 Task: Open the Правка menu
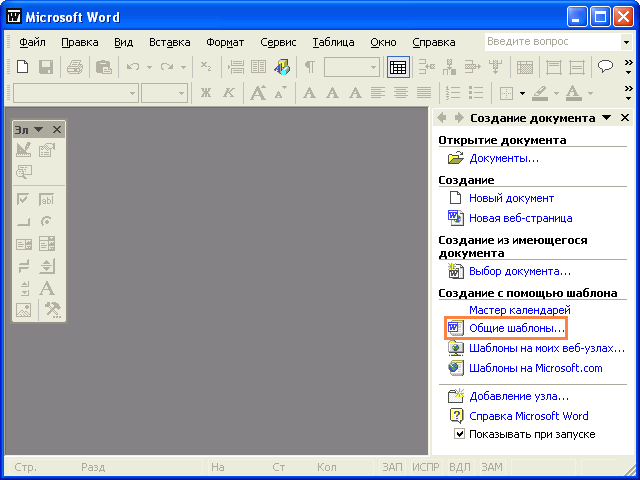pyautogui.click(x=80, y=42)
